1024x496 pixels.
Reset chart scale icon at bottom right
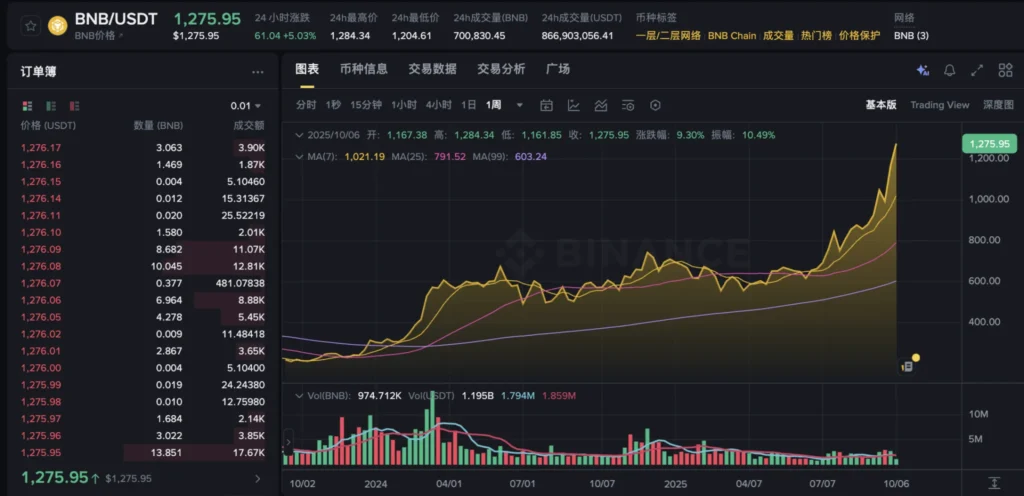coord(994,483)
